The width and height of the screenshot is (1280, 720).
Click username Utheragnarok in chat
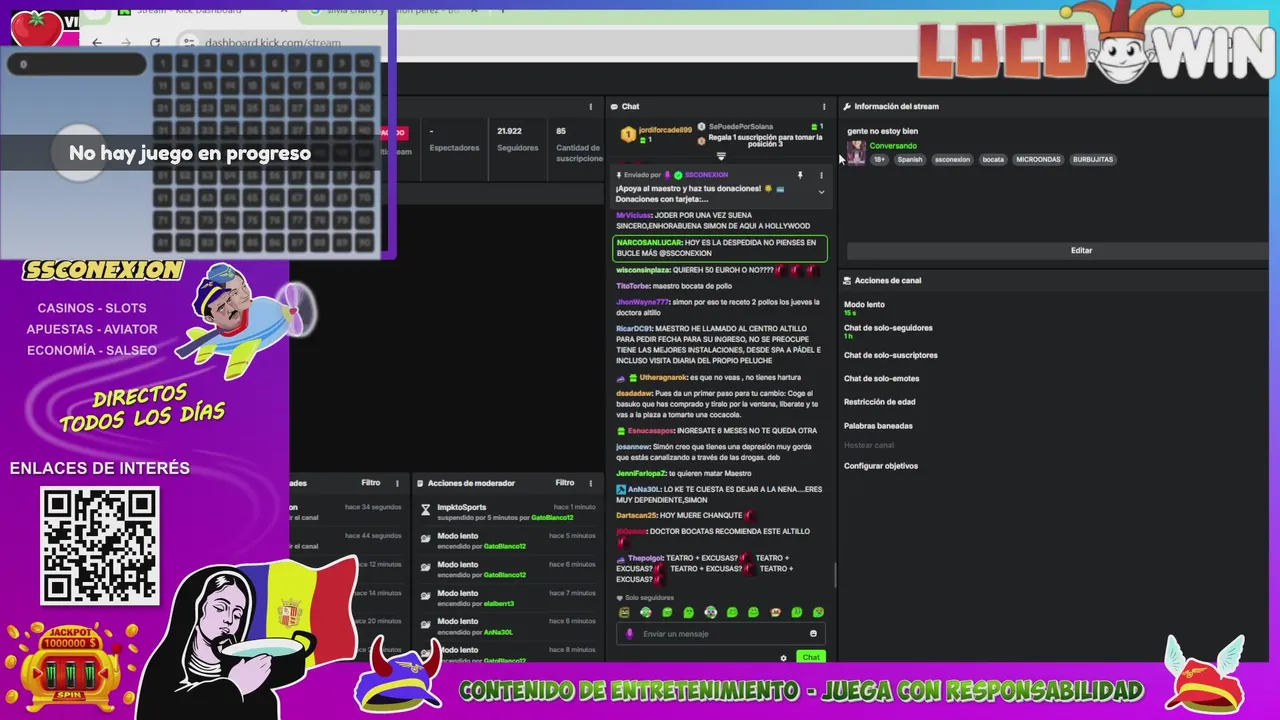[x=663, y=377]
